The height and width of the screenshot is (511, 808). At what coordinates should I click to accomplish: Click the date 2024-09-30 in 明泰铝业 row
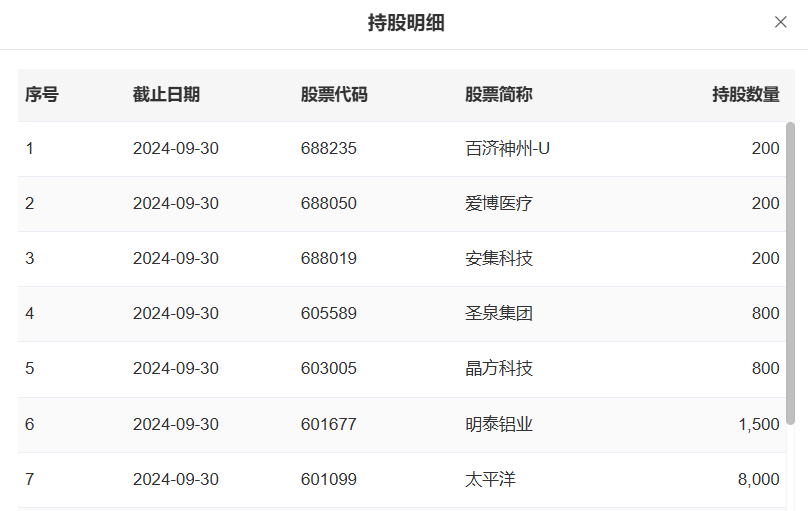(176, 424)
